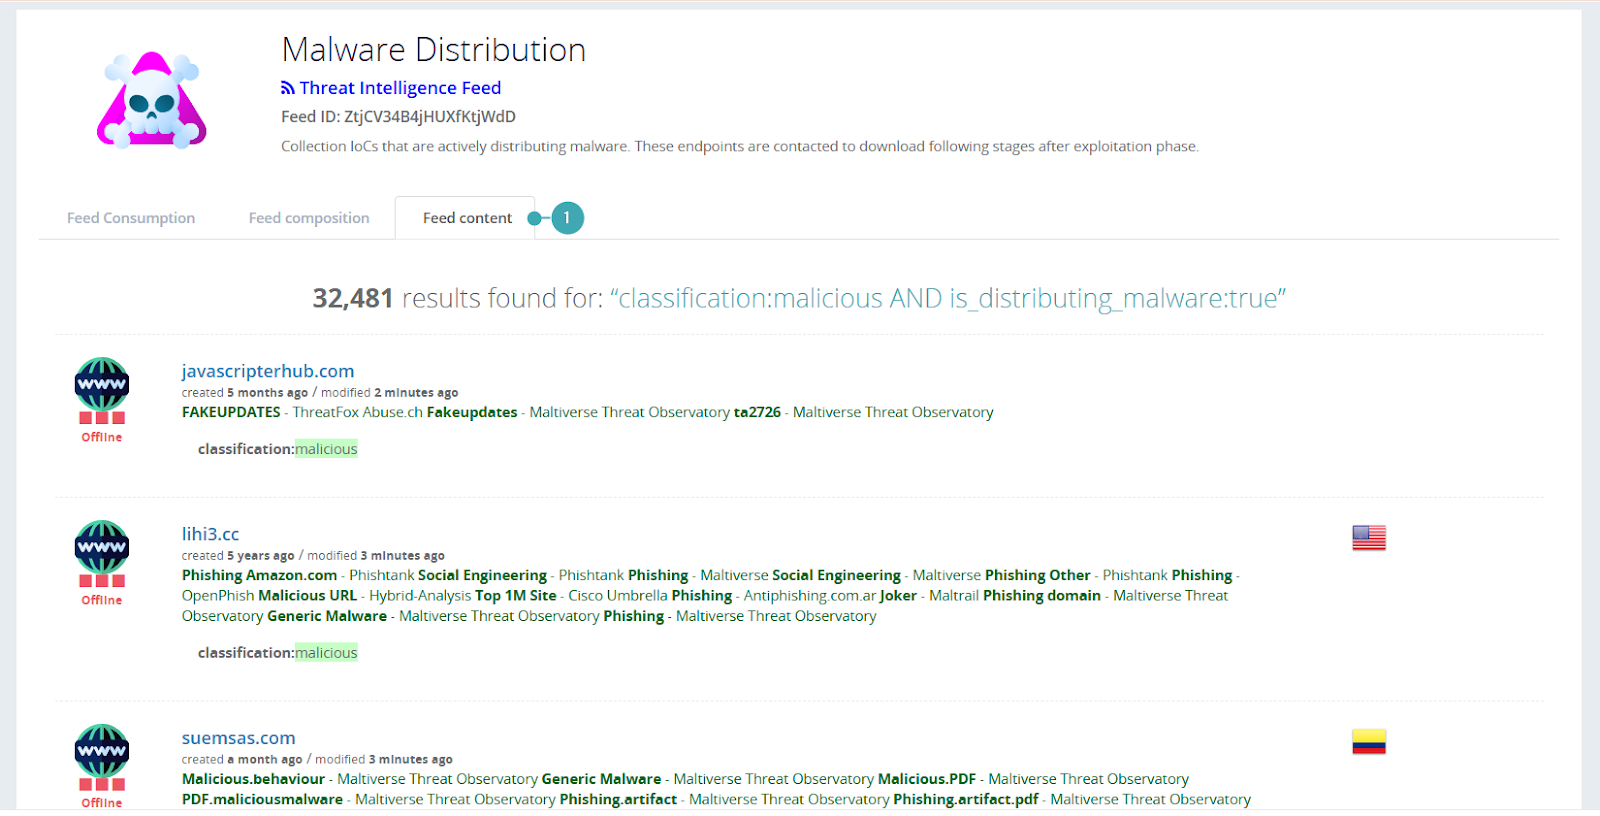Select the Feed content tab
Viewport: 1600px width, 816px height.
[467, 218]
